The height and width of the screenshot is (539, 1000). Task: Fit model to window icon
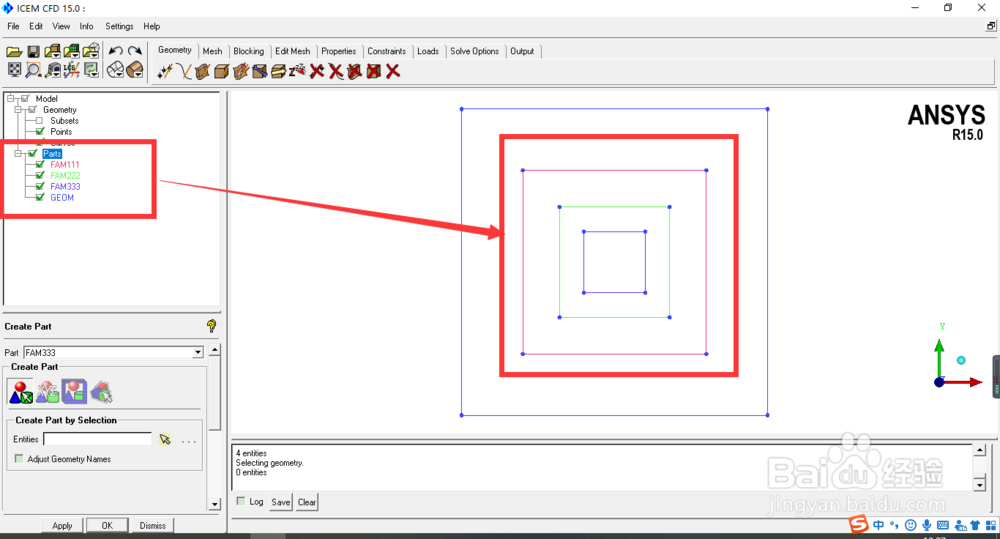tap(14, 70)
